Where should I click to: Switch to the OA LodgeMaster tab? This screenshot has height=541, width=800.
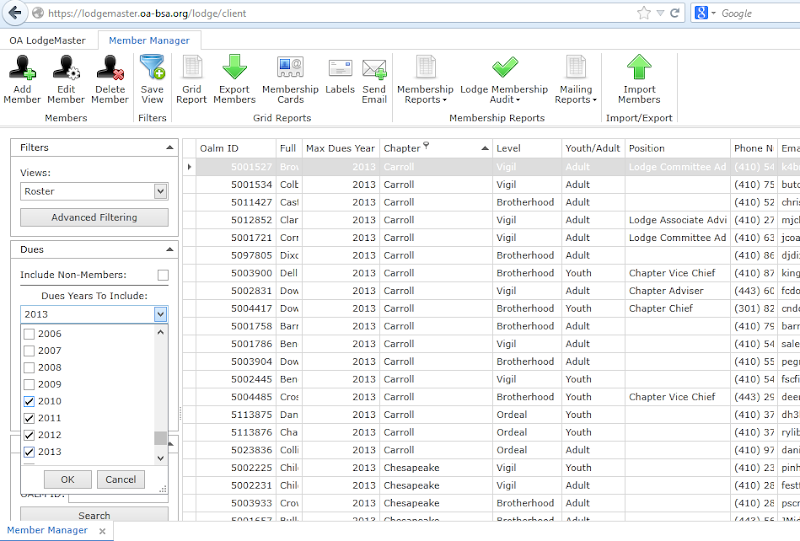(47, 41)
